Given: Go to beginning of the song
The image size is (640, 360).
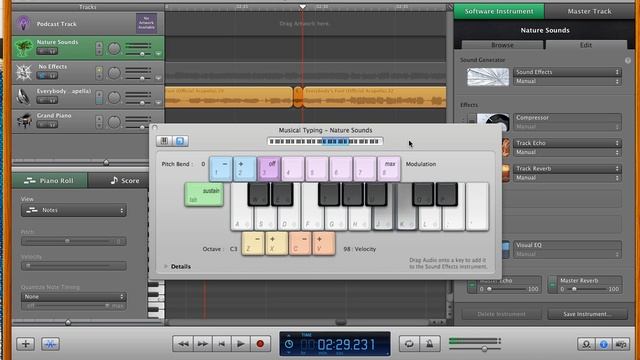Looking at the screenshot, I should point(221,344).
